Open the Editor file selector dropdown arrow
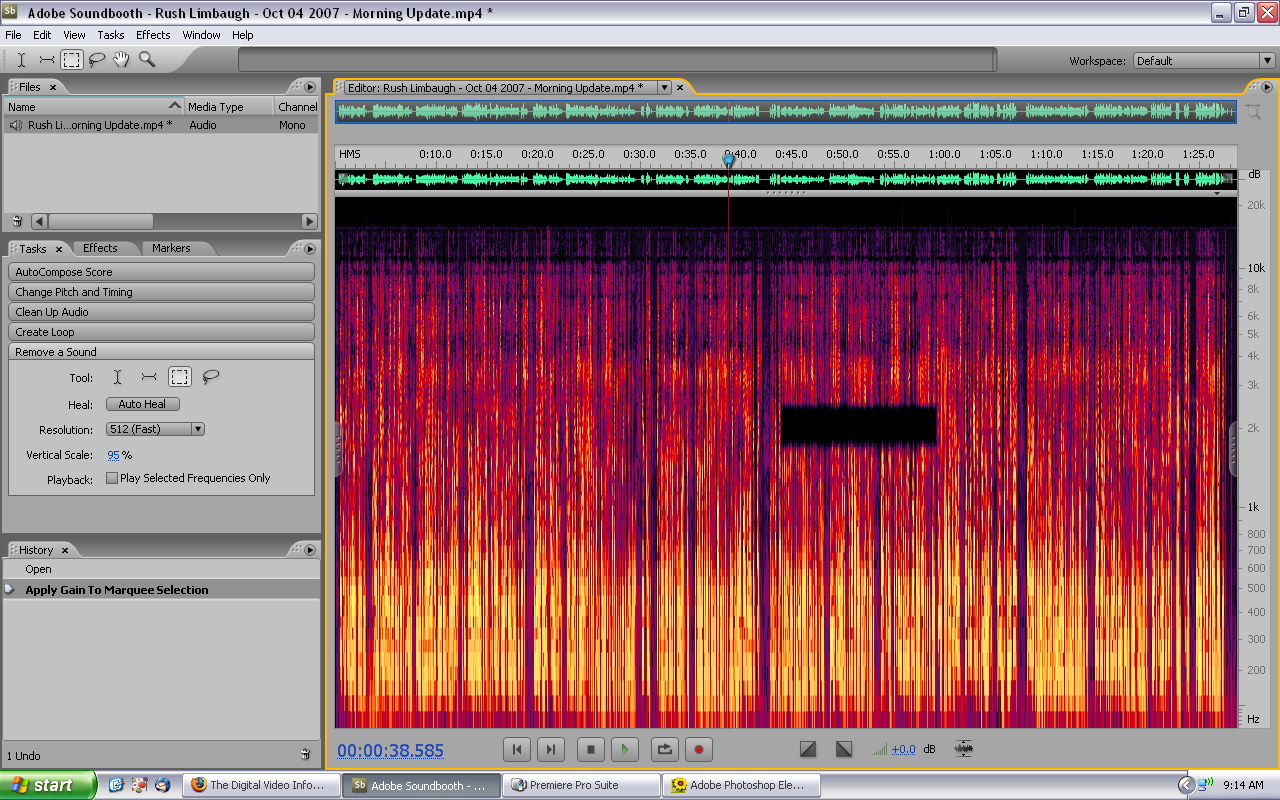The image size is (1280, 800). tap(664, 88)
